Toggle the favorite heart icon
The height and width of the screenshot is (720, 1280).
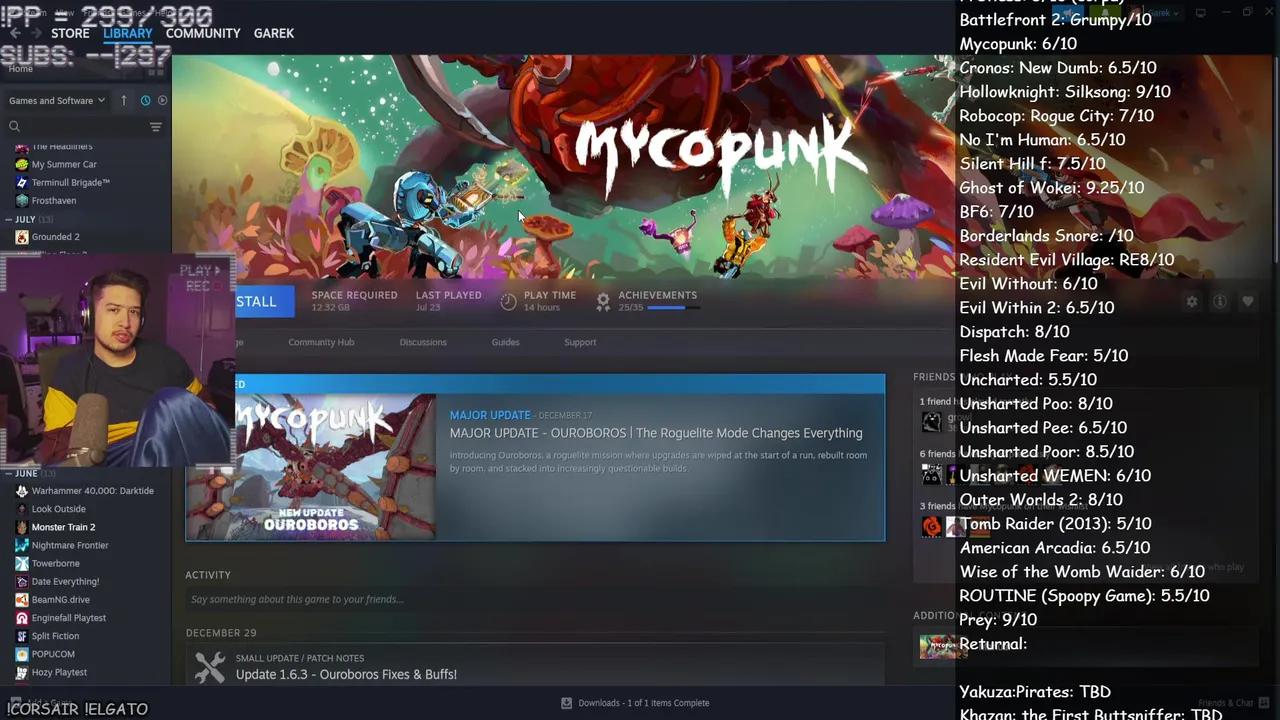click(x=1248, y=301)
